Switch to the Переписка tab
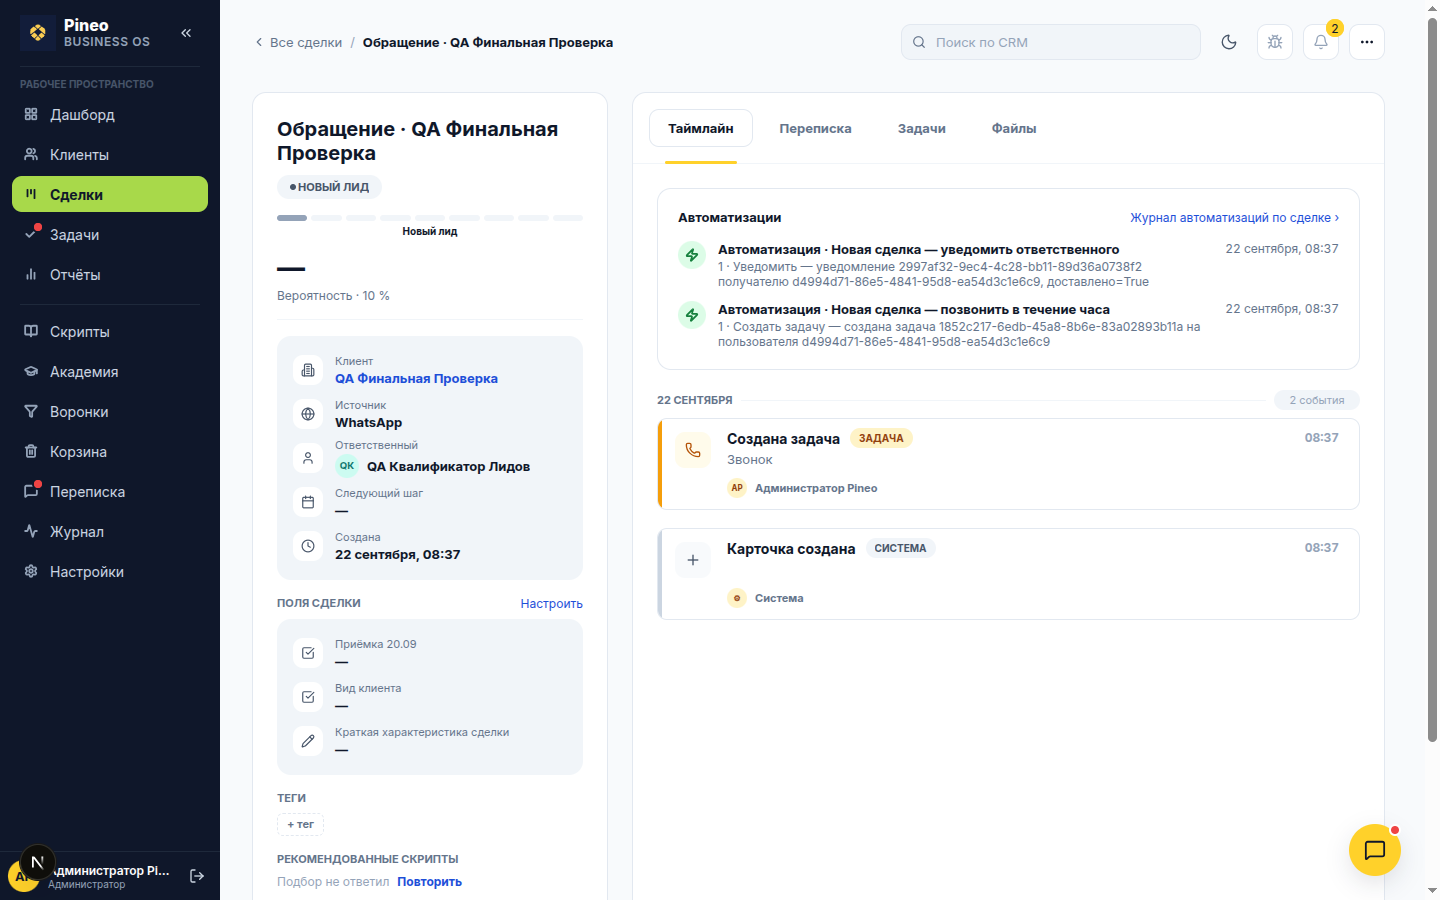Viewport: 1440px width, 900px height. point(816,128)
